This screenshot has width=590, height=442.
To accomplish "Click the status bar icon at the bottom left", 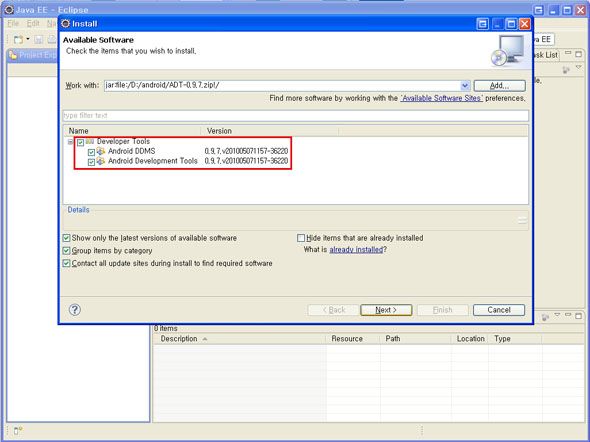I will [x=17, y=430].
